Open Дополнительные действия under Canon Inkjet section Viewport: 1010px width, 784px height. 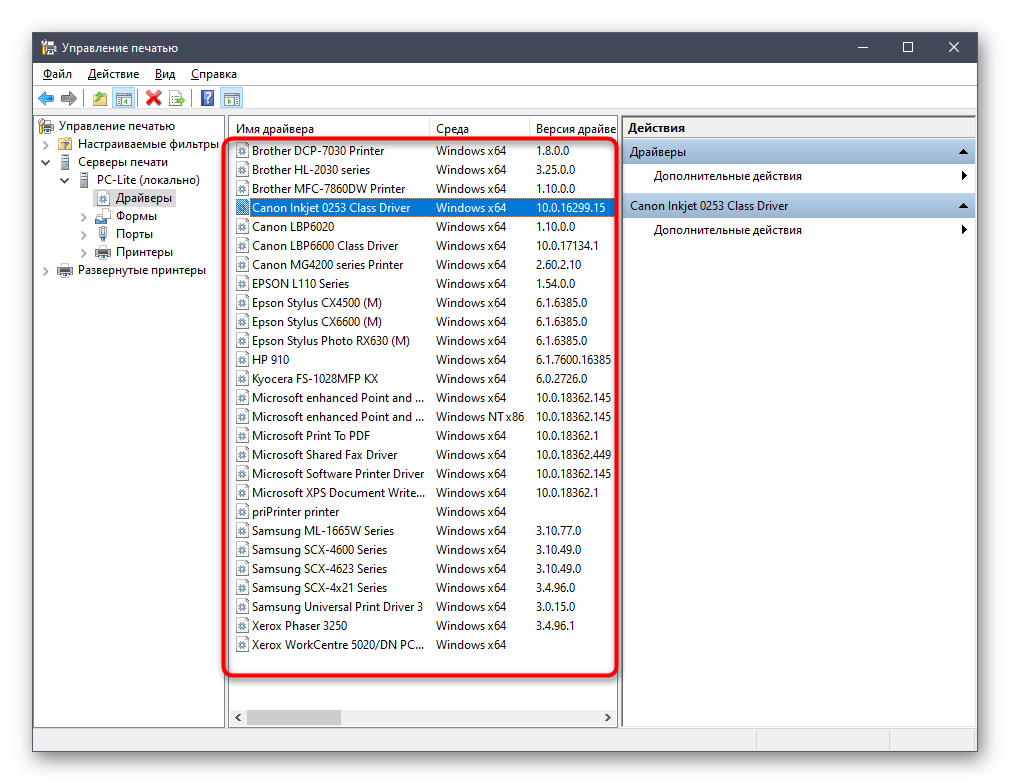(727, 230)
